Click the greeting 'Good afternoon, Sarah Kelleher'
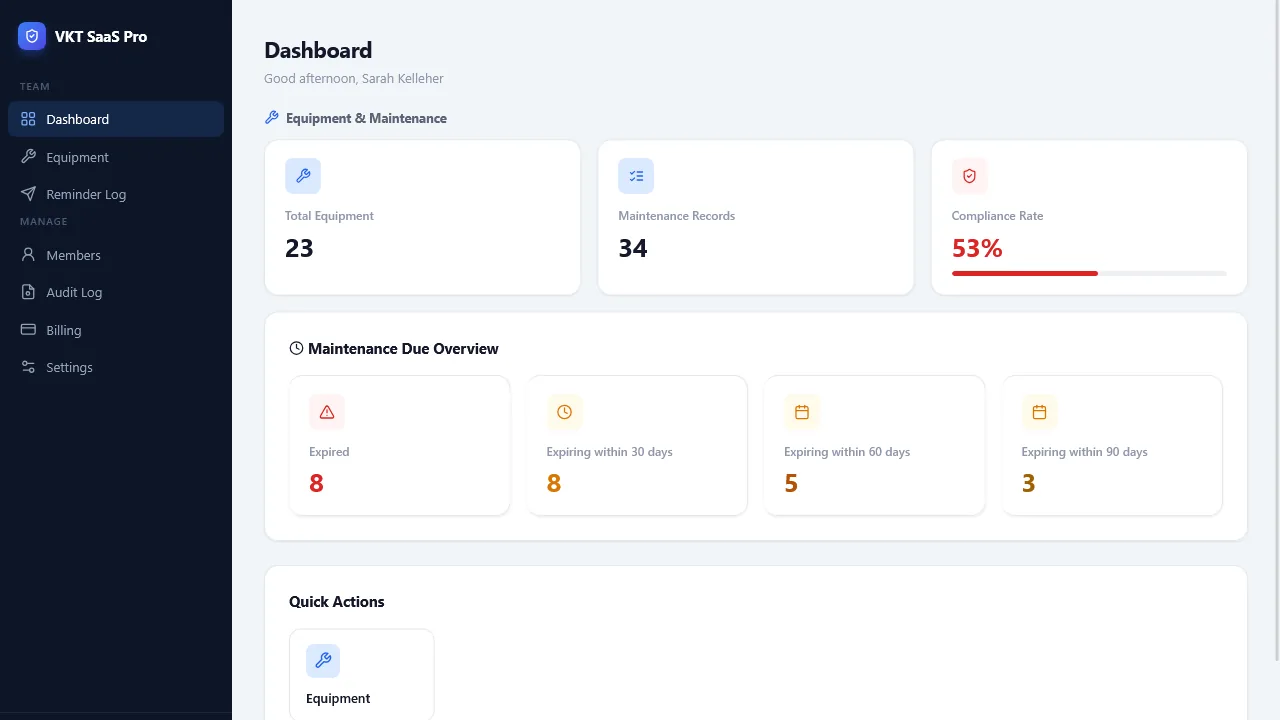The height and width of the screenshot is (720, 1280). coord(354,78)
